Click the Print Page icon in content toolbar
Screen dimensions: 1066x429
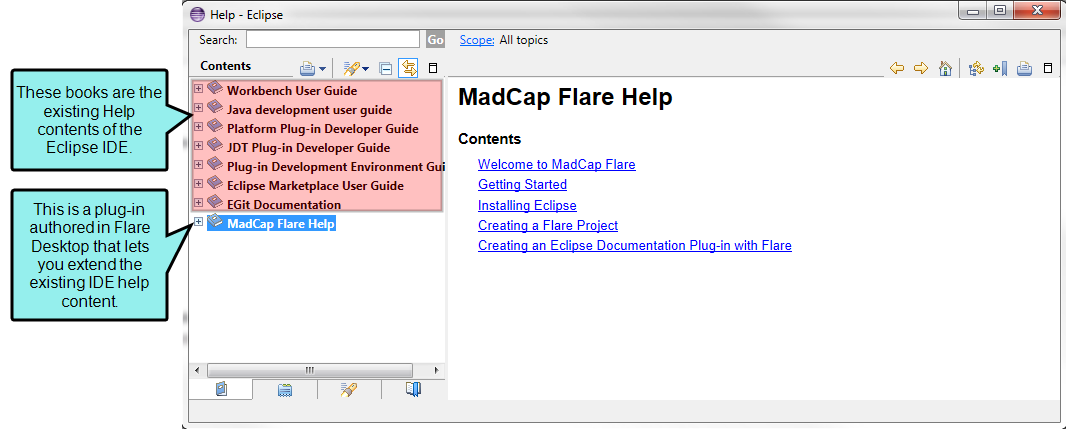1025,68
